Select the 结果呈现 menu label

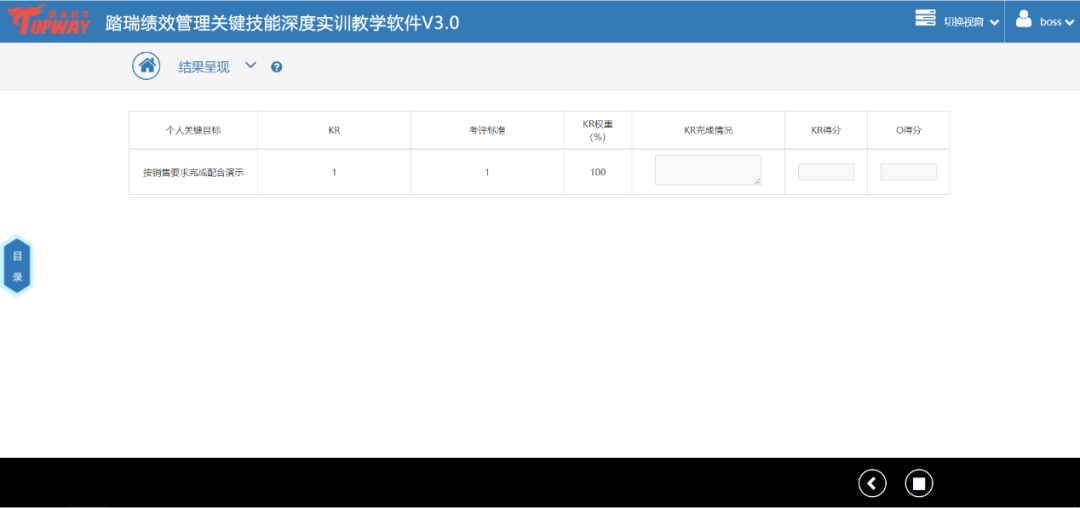pyautogui.click(x=204, y=67)
